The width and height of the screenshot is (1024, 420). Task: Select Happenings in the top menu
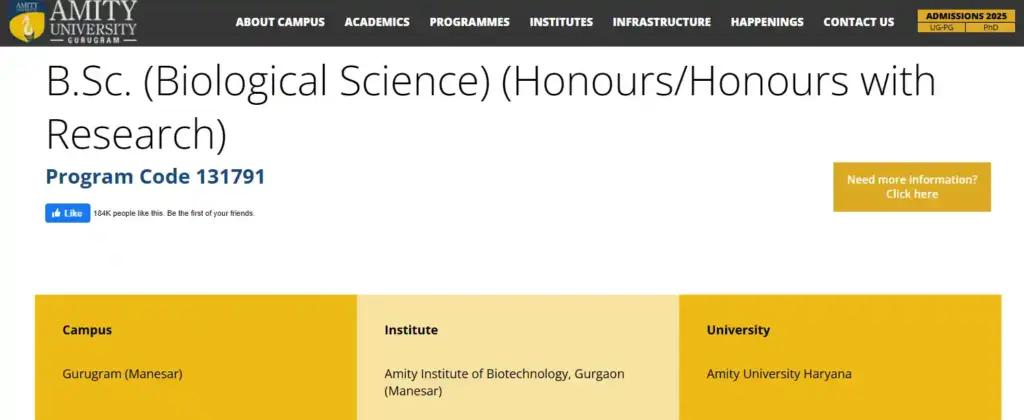[x=767, y=22]
